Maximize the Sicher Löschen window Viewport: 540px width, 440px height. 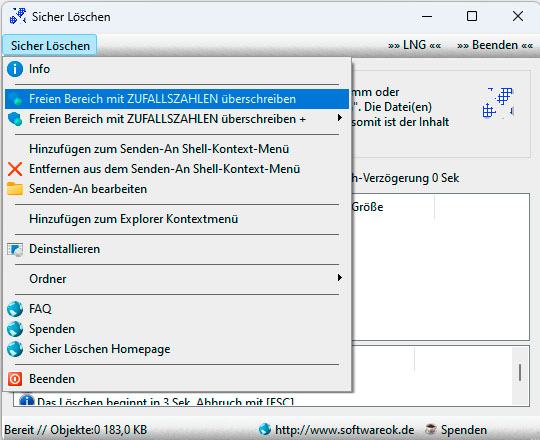472,16
